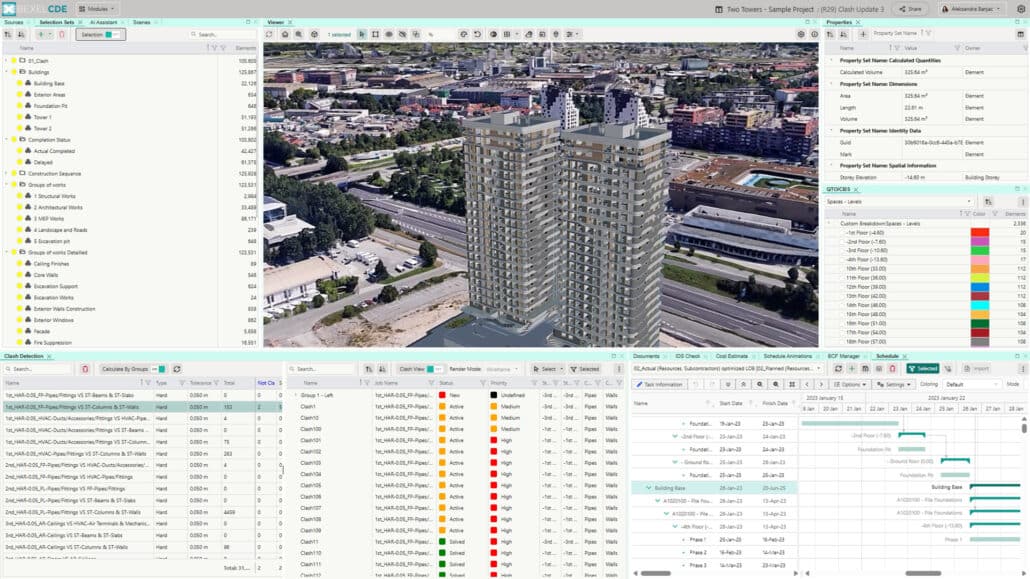Select the box selection tool in viewer
Viewport: 1030px width, 579px height.
click(375, 34)
